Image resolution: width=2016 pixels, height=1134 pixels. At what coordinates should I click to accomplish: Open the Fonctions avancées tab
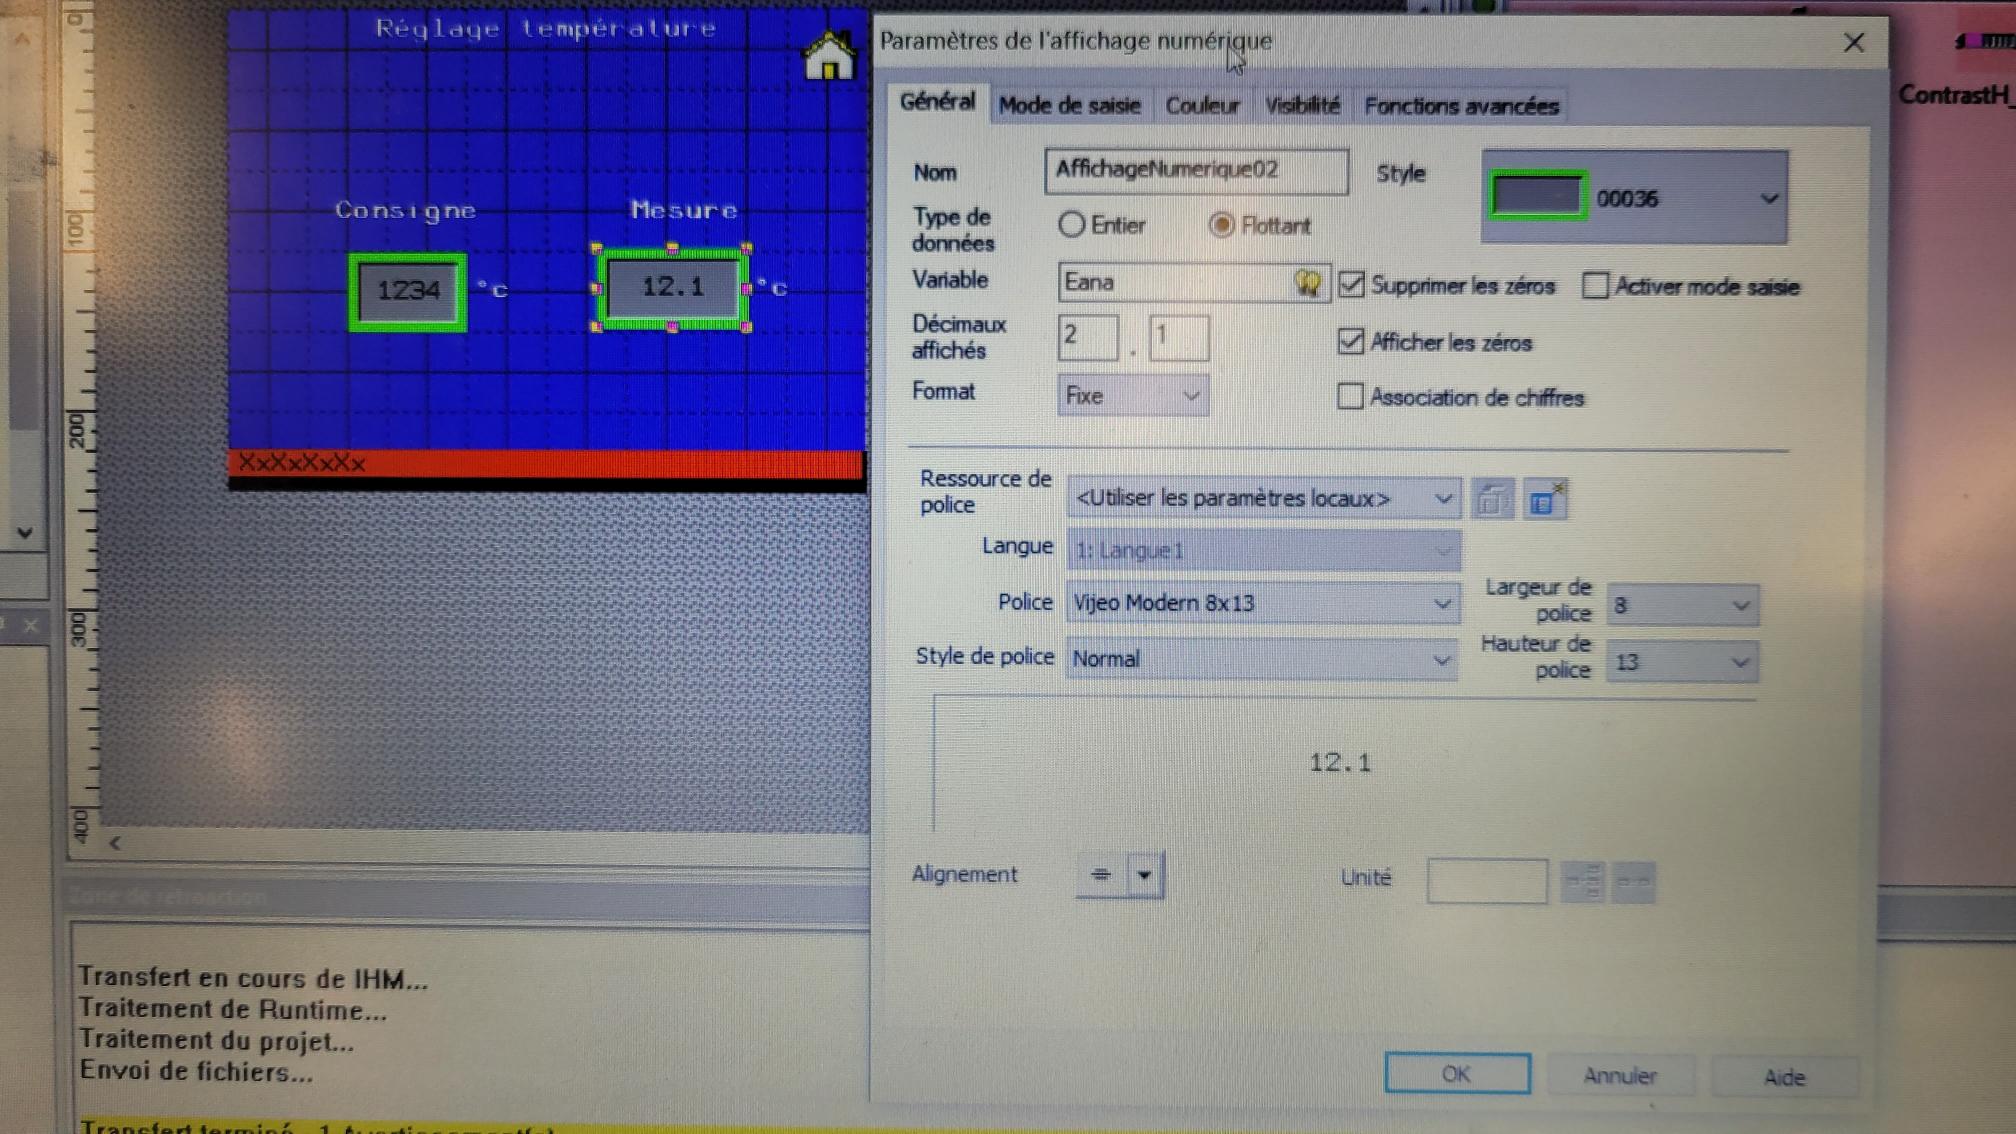(x=1460, y=106)
